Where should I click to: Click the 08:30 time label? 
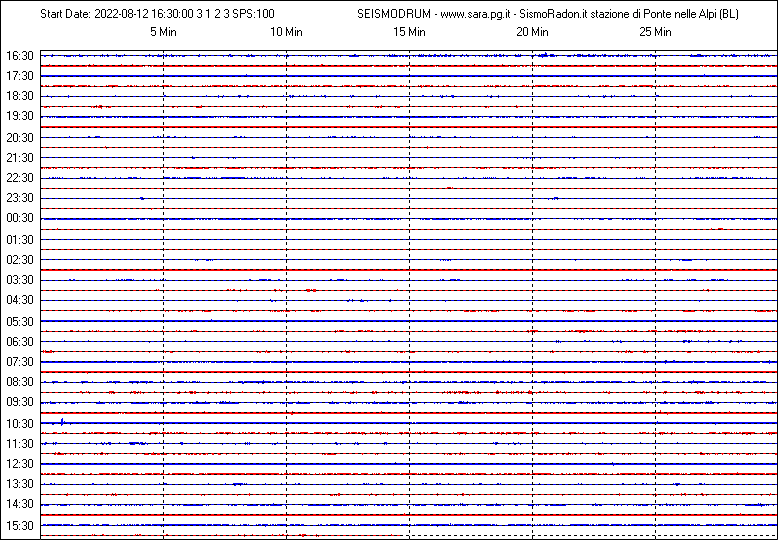coord(20,382)
